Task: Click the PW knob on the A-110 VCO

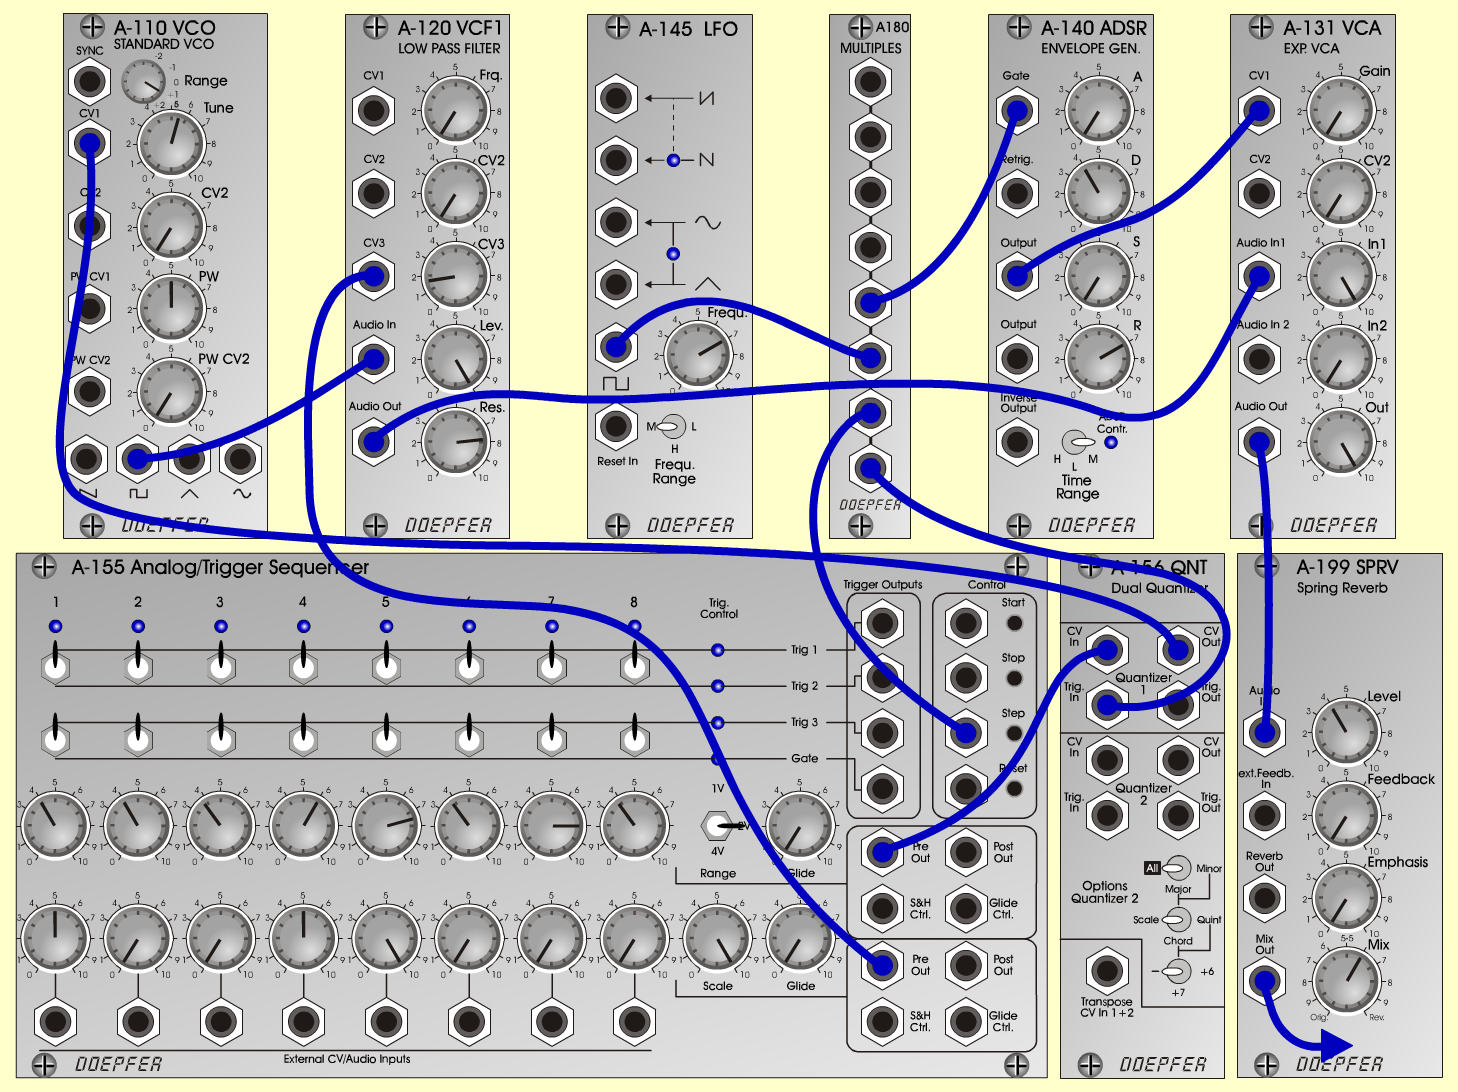Action: point(171,307)
